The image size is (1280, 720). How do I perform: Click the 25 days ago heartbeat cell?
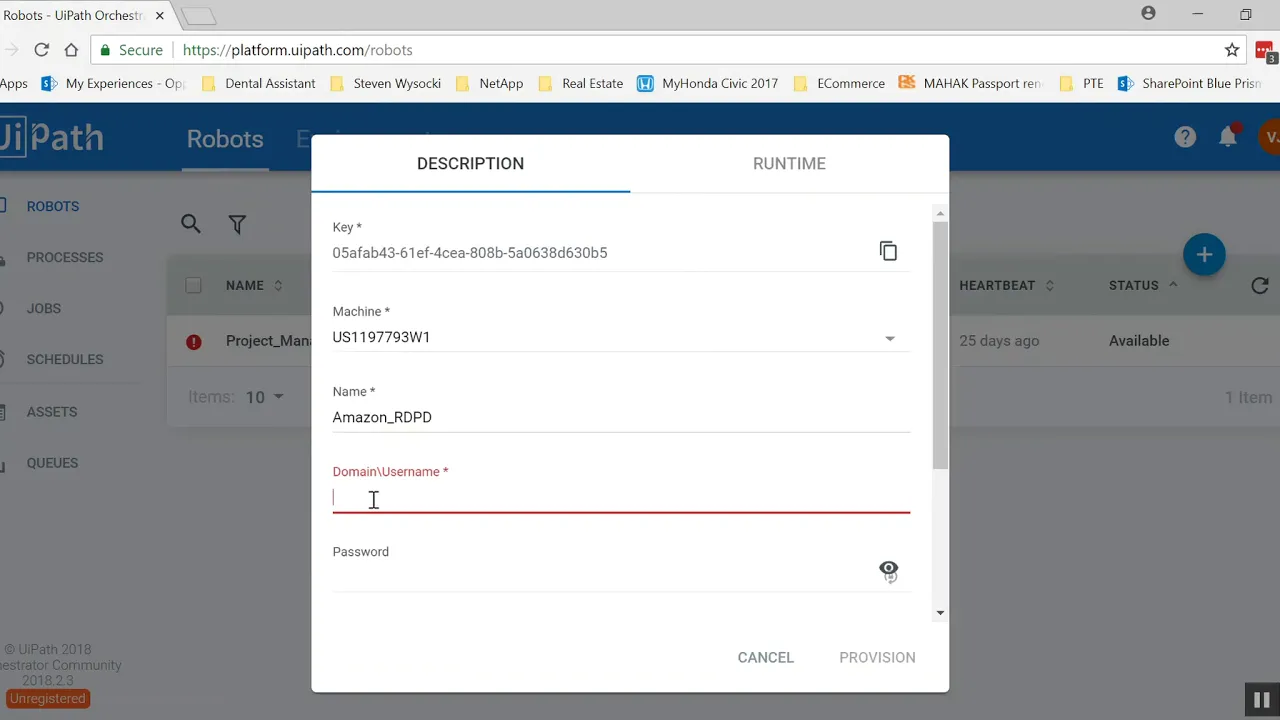(999, 340)
